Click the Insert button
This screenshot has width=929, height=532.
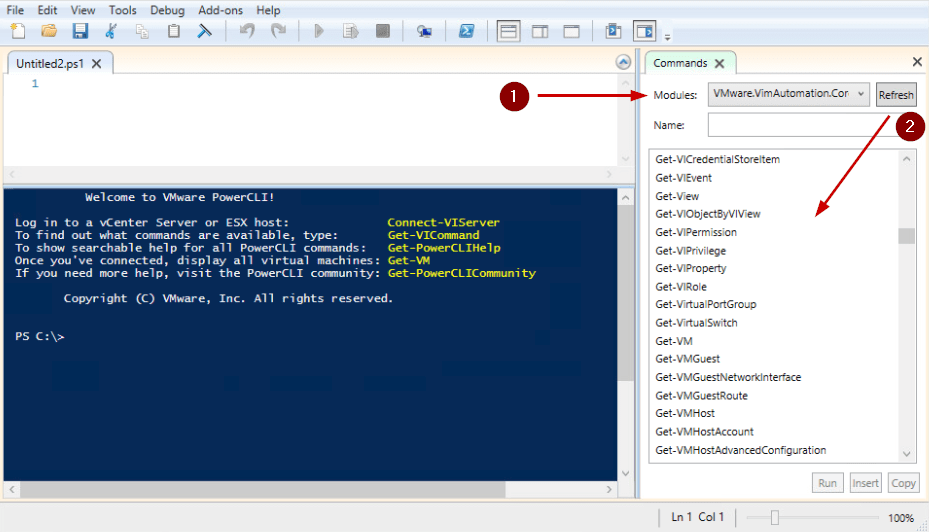(865, 483)
